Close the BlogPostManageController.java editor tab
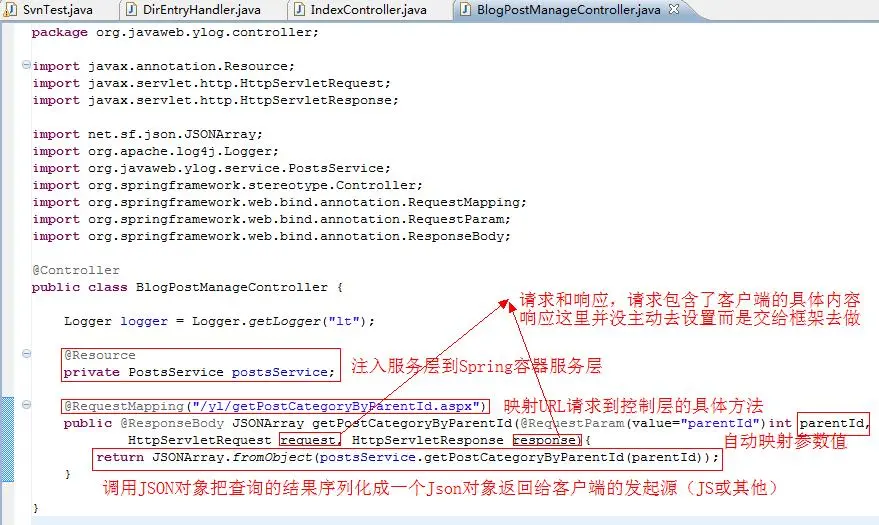 coord(674,9)
